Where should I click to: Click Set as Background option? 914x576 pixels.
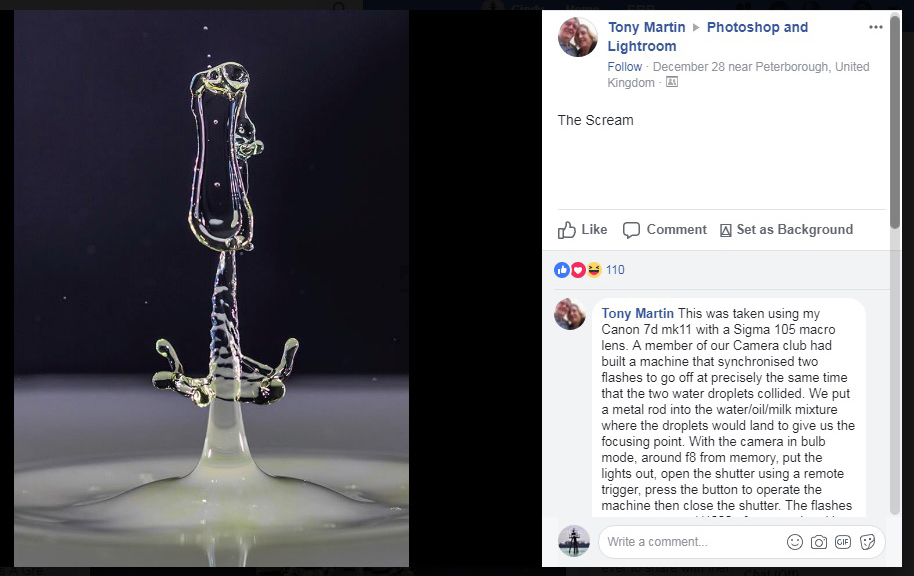click(x=786, y=230)
